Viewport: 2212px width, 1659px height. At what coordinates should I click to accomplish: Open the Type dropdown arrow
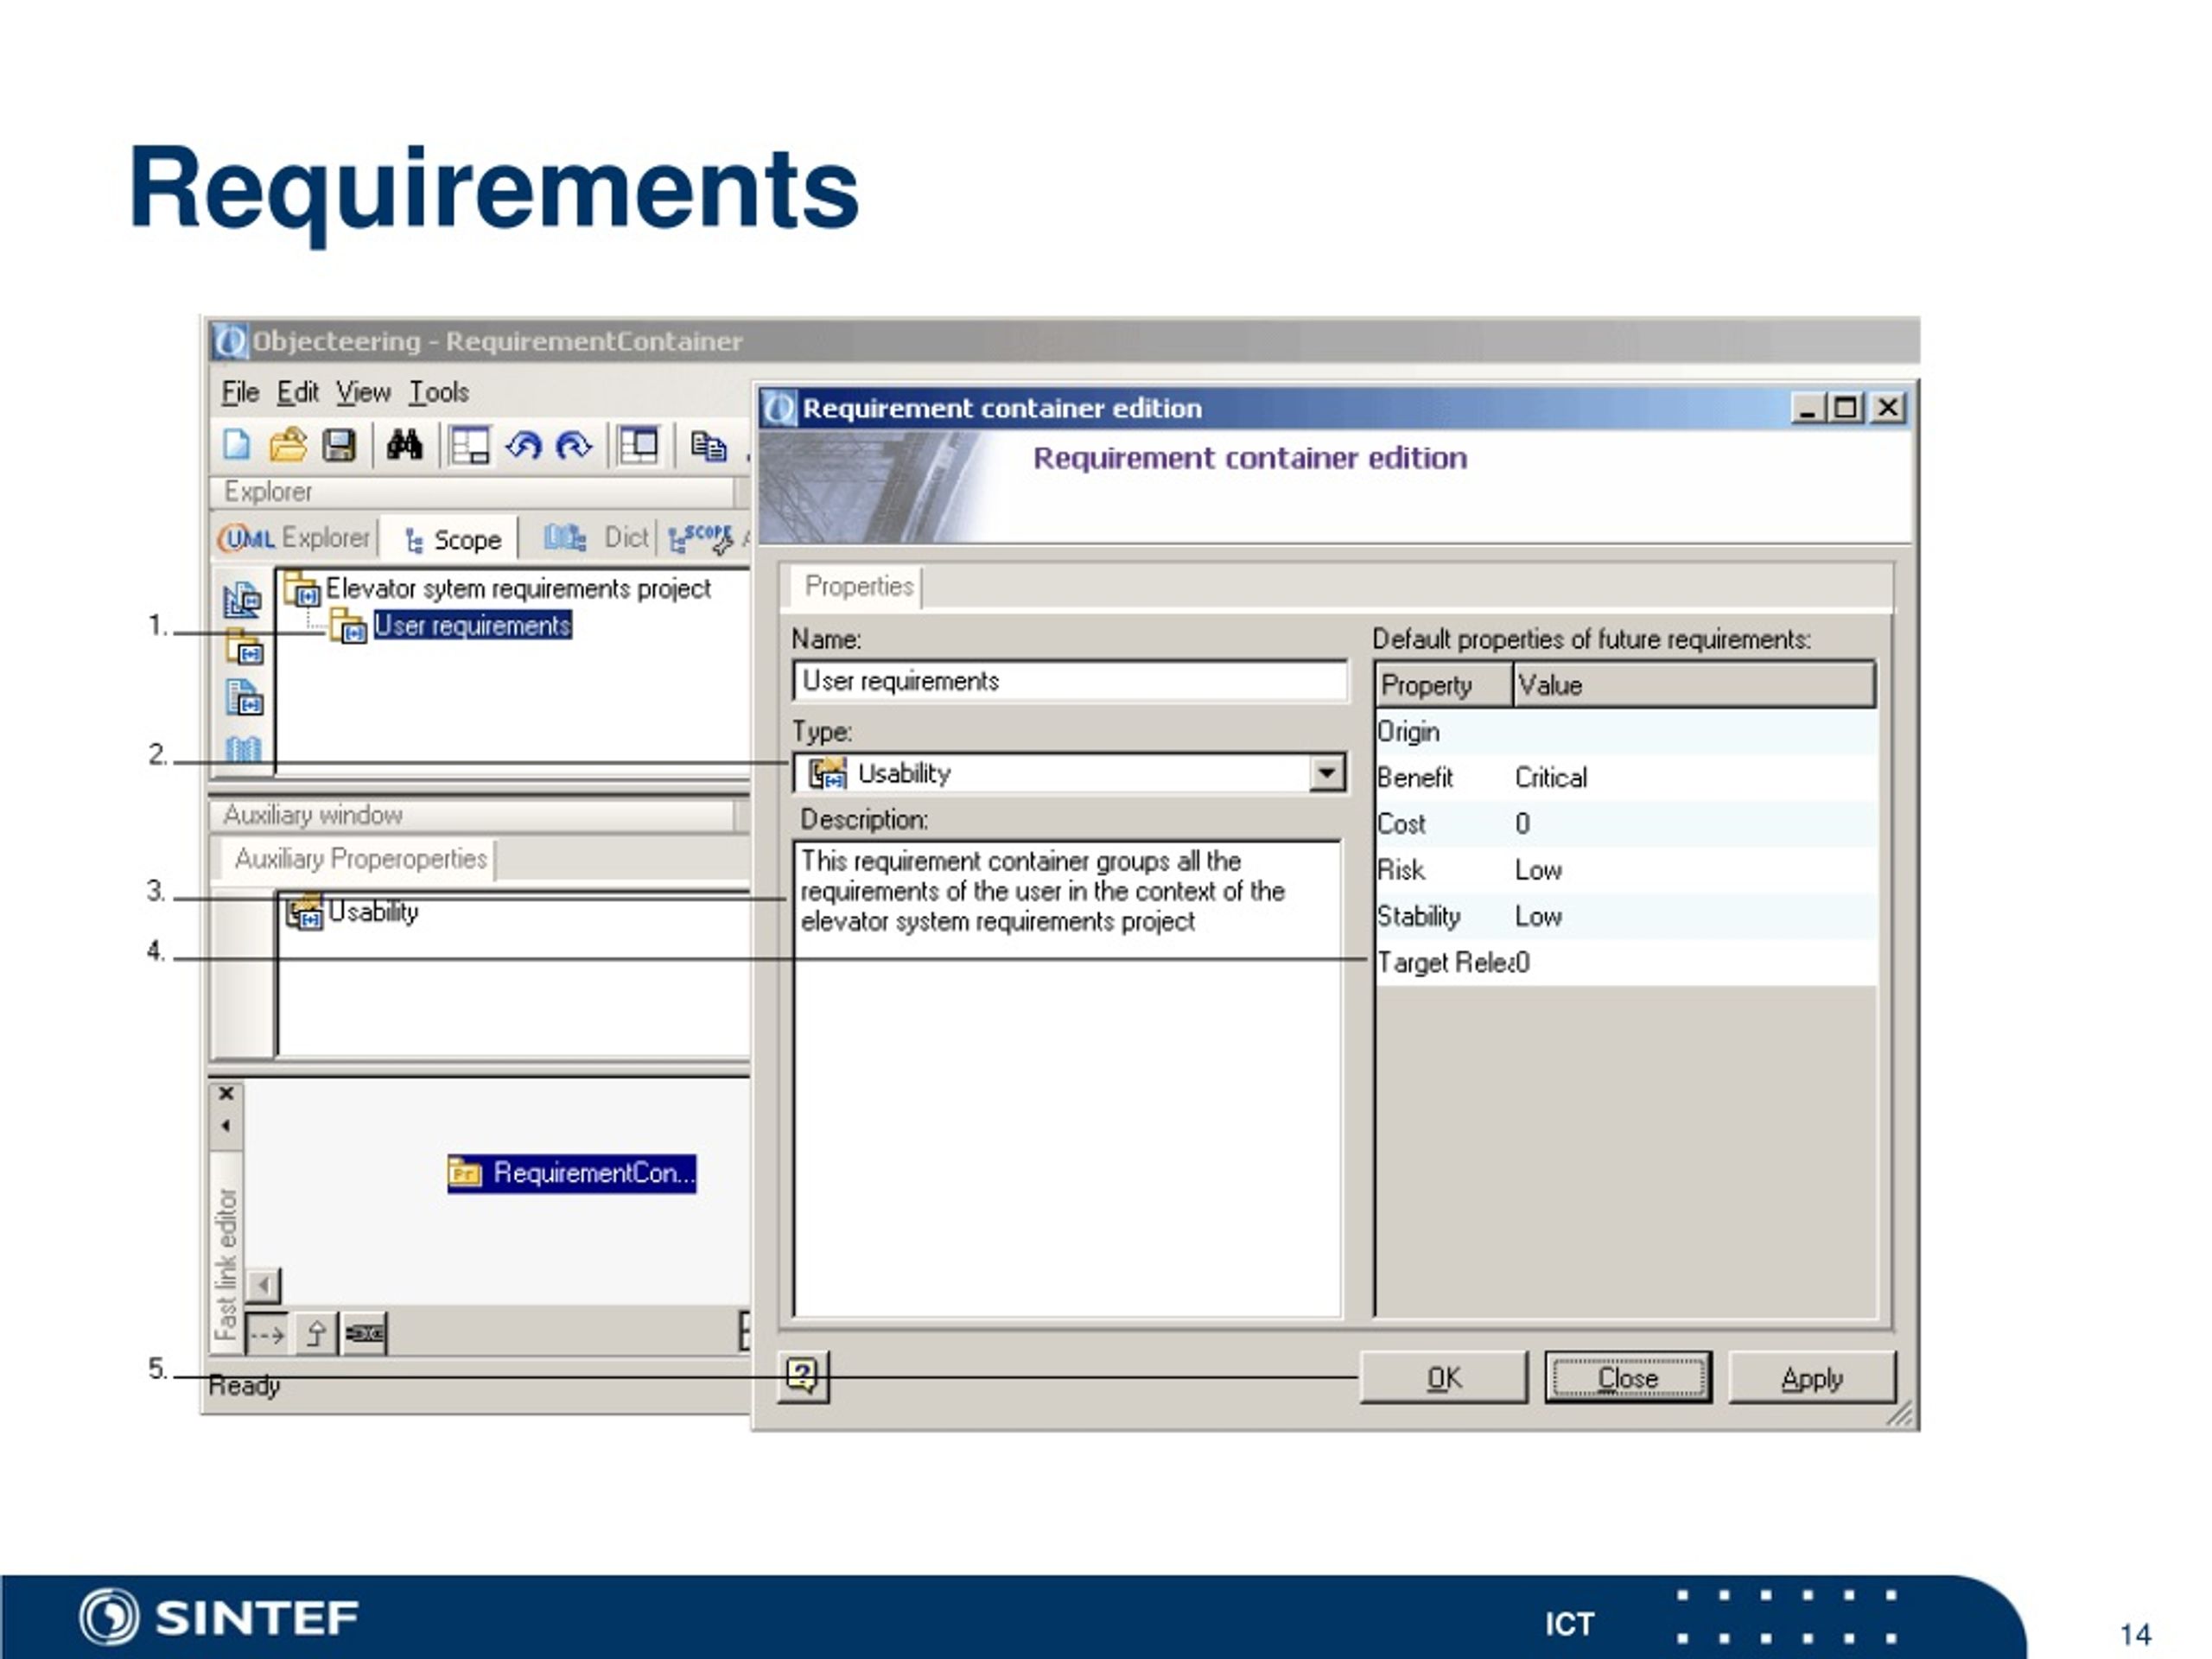pos(1326,773)
